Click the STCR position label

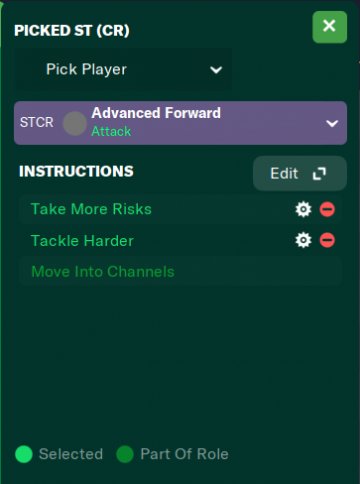tap(37, 122)
